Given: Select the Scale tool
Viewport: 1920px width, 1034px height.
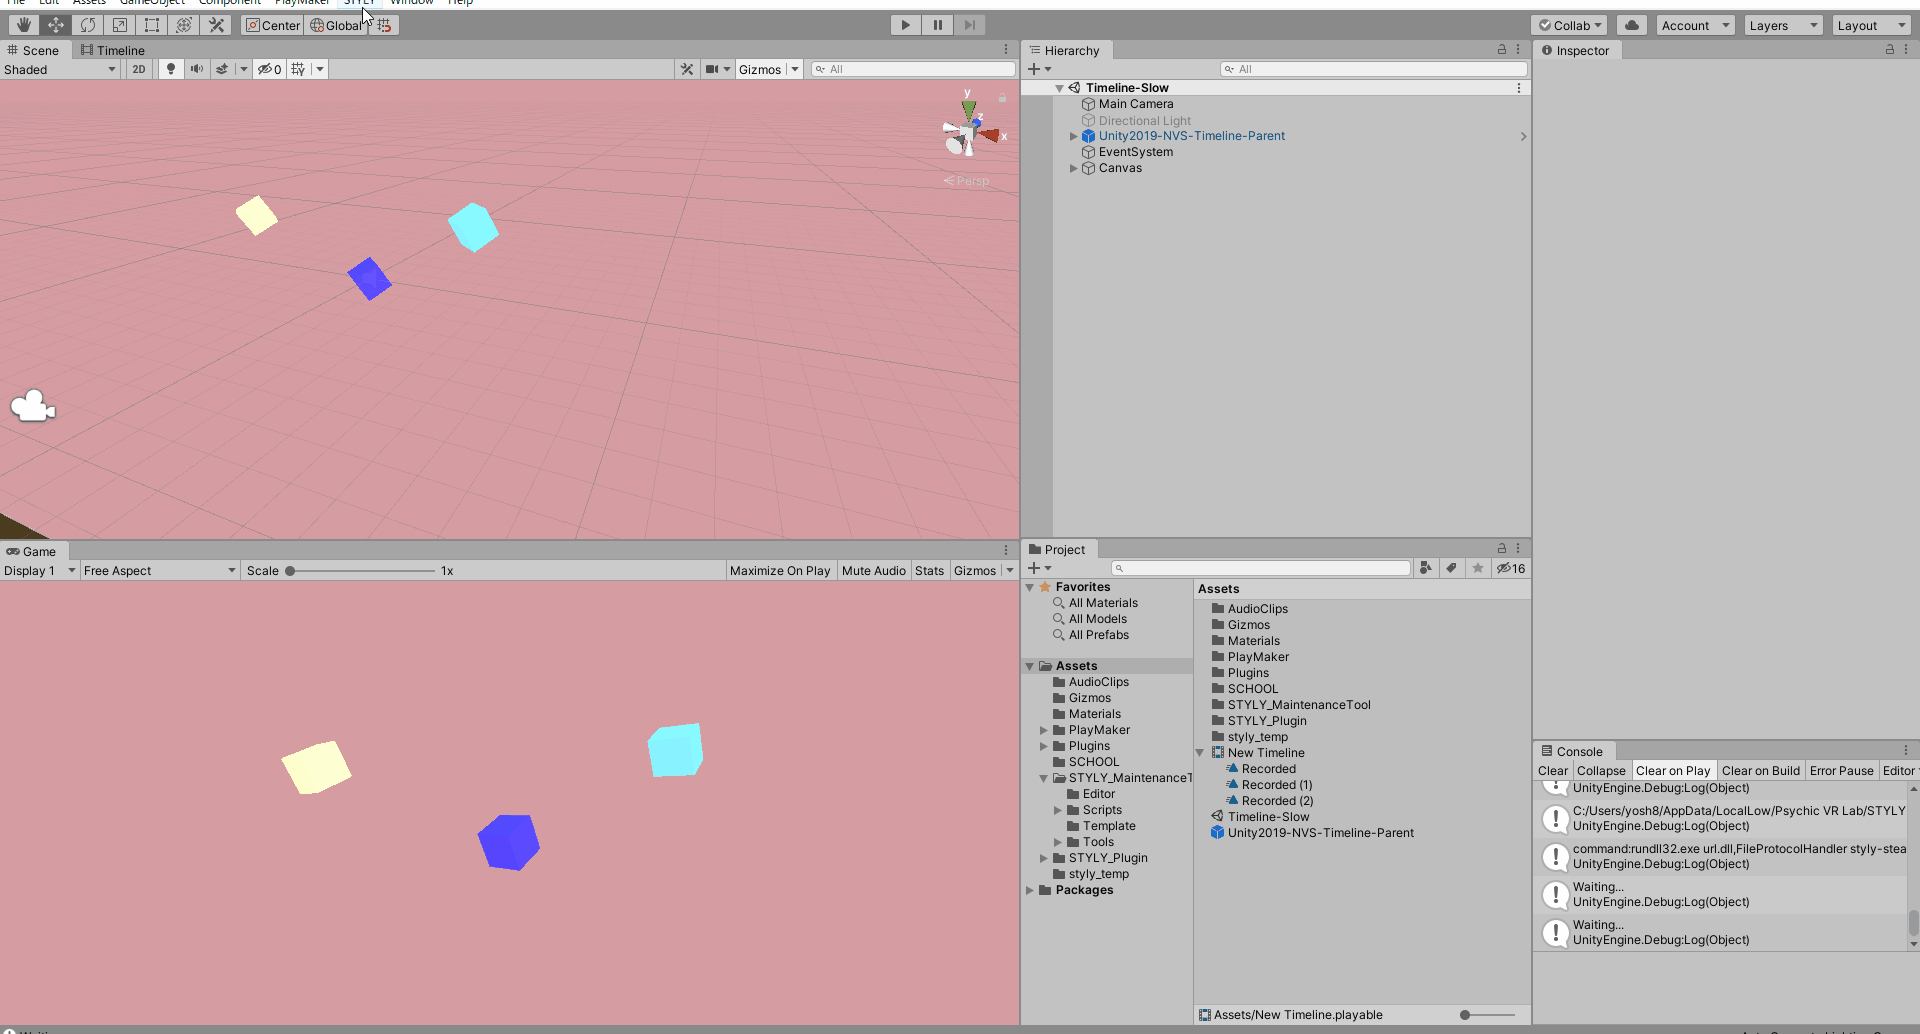Looking at the screenshot, I should tap(119, 25).
